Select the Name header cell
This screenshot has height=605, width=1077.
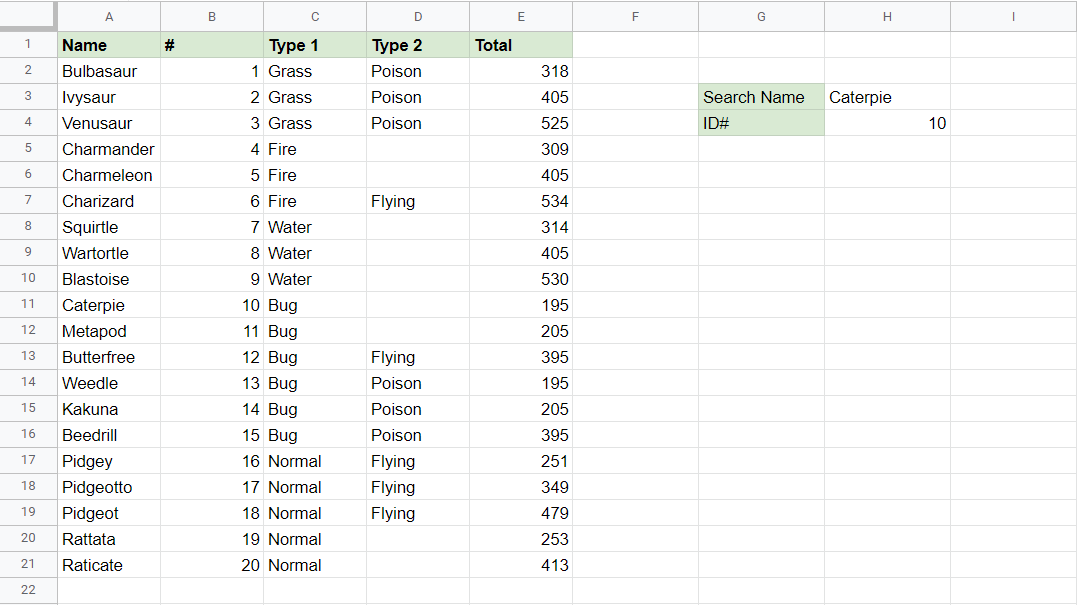(109, 45)
